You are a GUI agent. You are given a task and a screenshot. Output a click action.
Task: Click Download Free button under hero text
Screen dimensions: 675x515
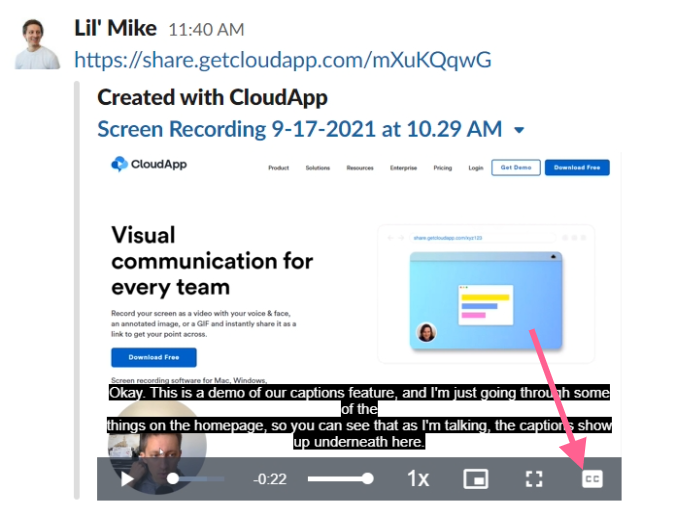154,357
